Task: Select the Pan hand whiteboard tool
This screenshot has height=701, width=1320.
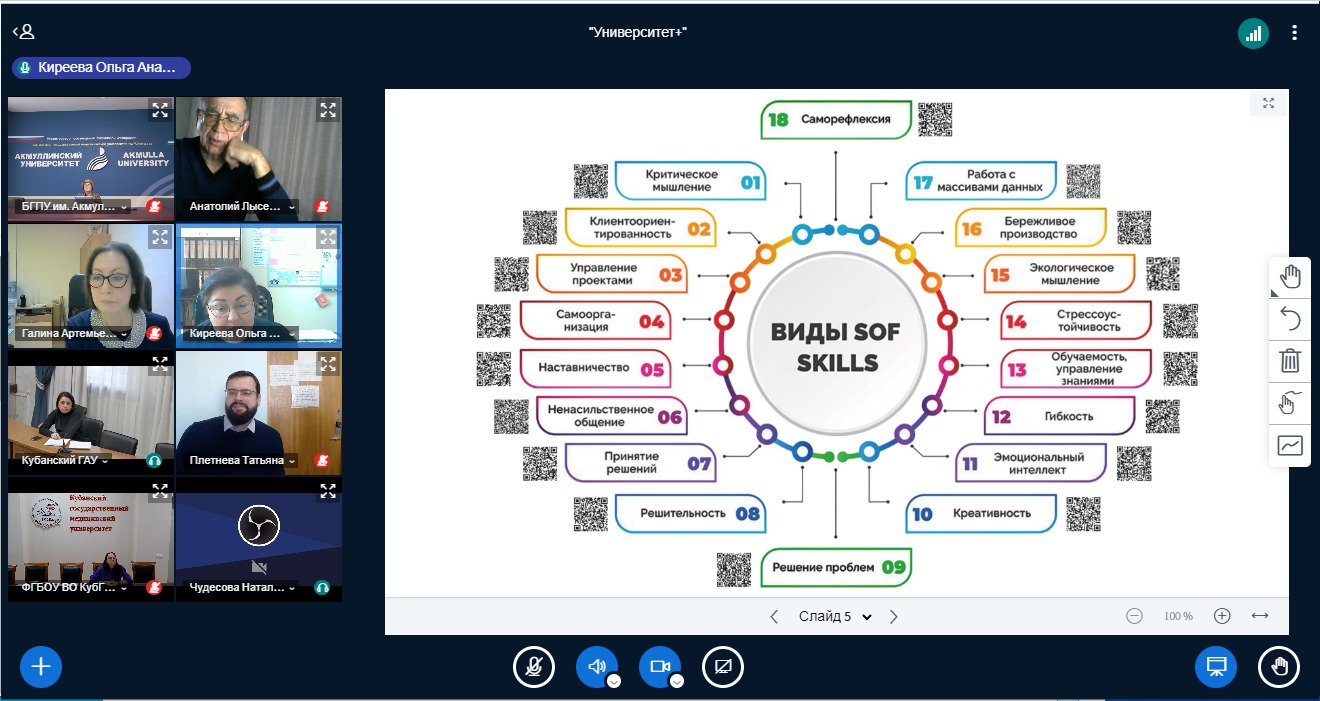Action: click(1290, 277)
